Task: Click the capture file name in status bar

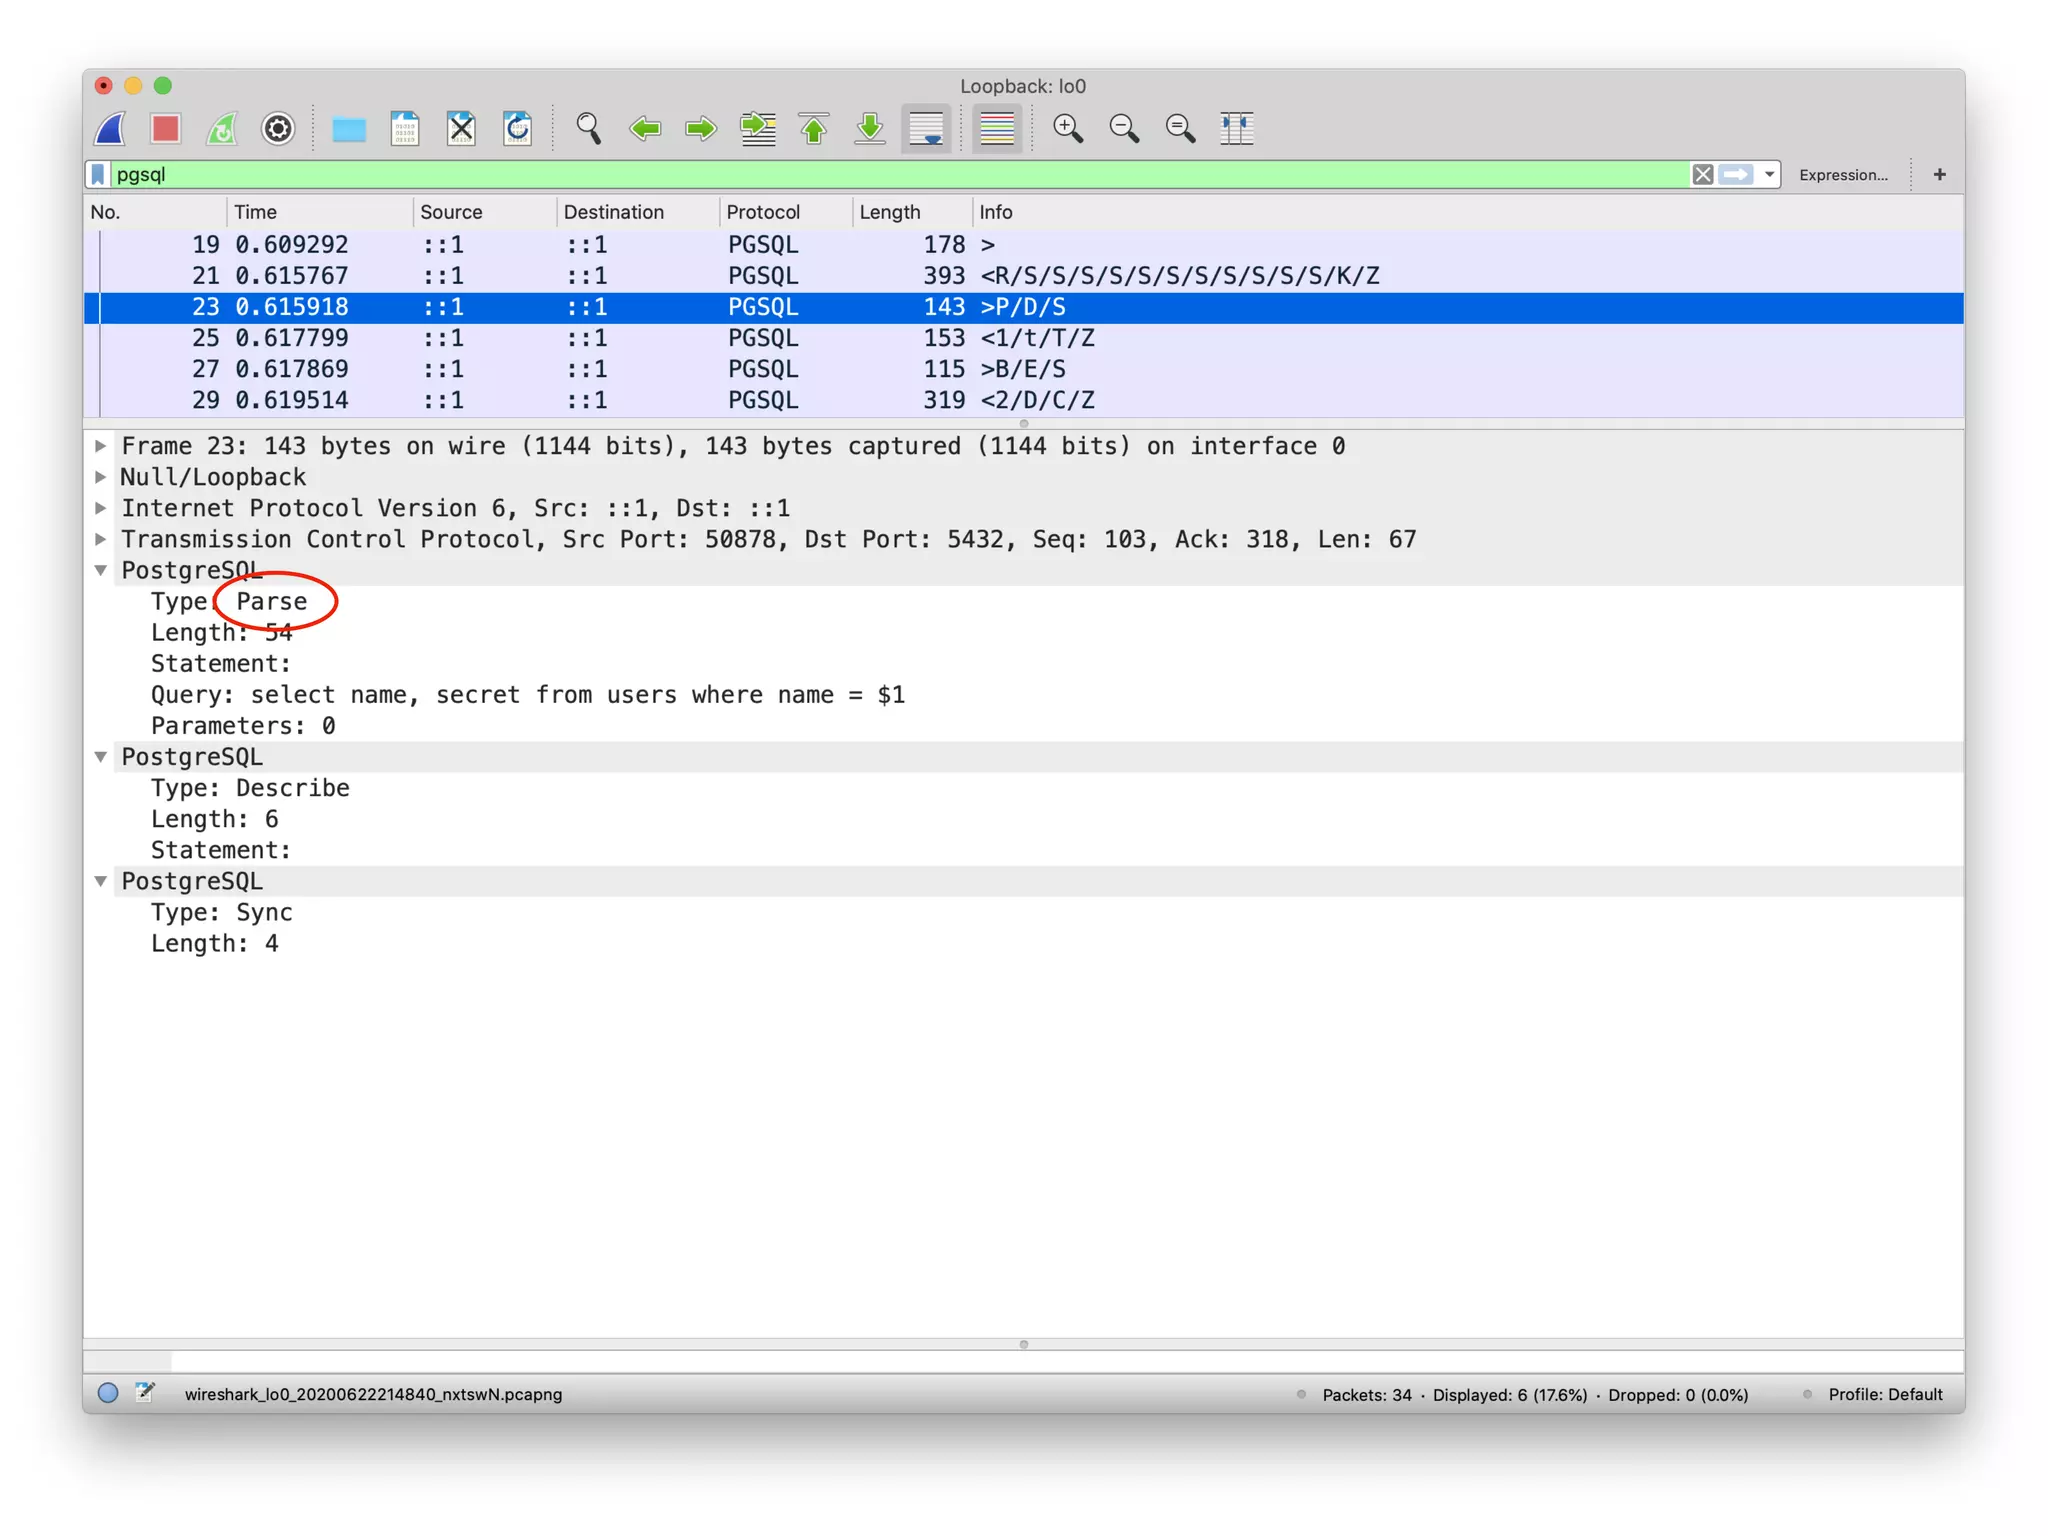Action: [x=373, y=1394]
